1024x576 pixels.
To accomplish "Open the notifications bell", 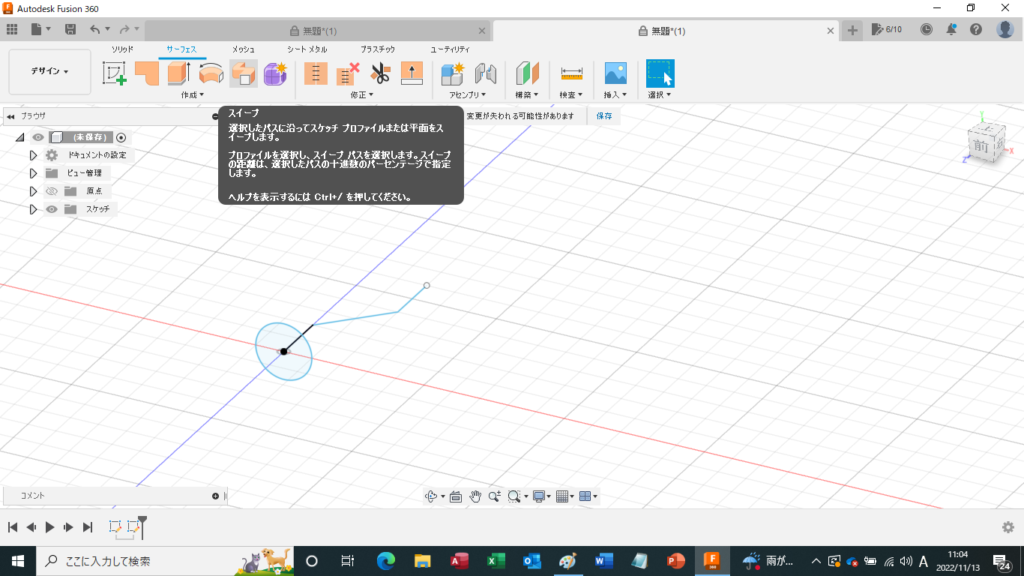I will [952, 29].
